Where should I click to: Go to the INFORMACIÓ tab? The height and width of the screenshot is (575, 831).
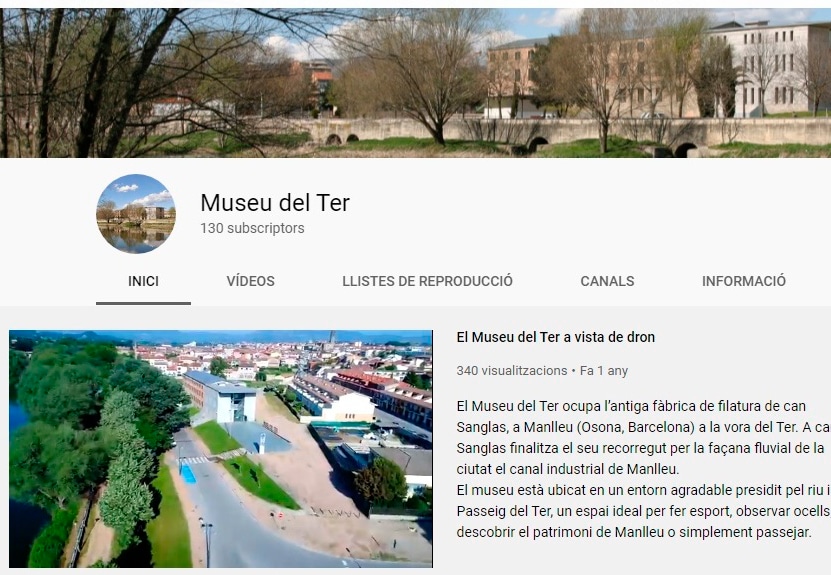point(744,281)
